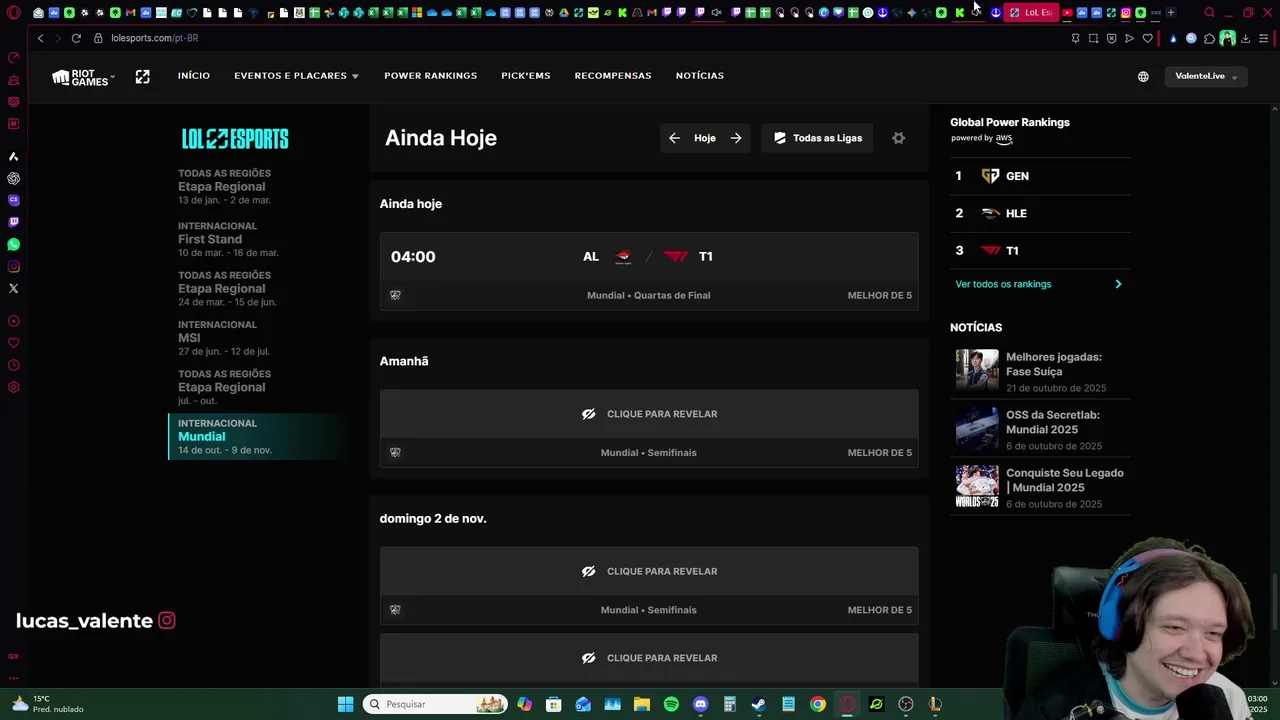This screenshot has height=720, width=1280.
Task: Open the Instagram sidebar icon
Action: click(13, 266)
